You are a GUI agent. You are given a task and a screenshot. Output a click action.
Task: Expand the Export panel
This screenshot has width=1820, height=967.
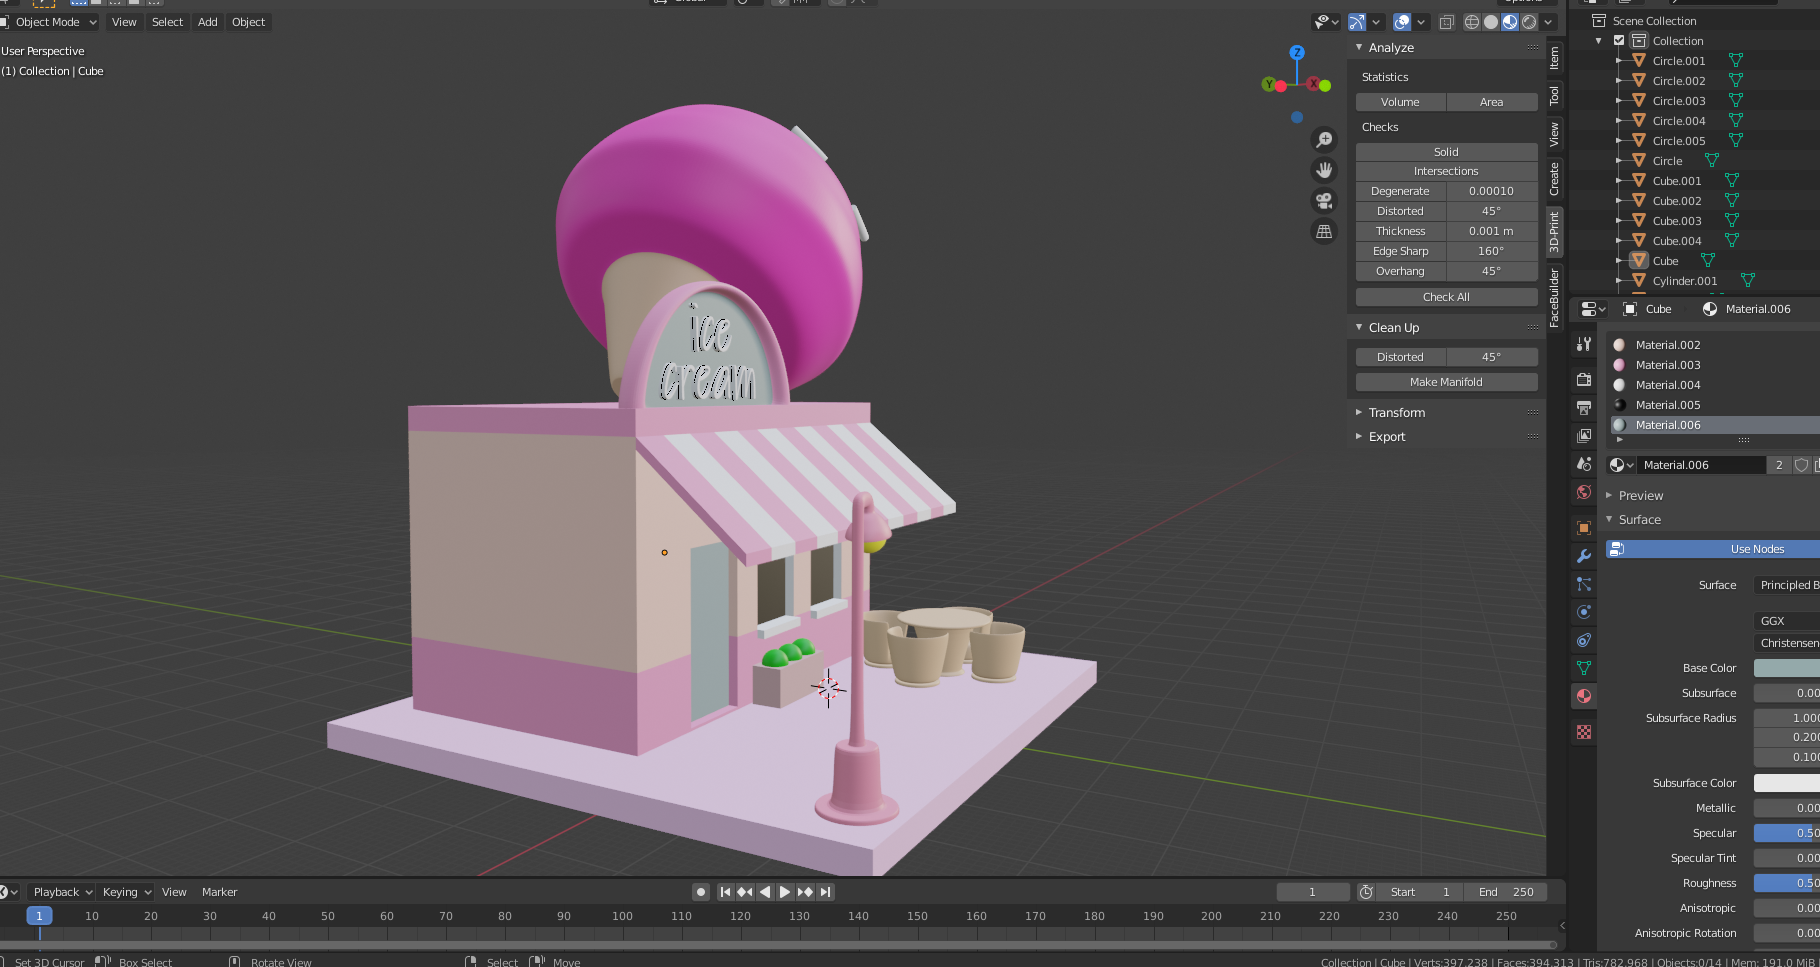(x=1386, y=437)
